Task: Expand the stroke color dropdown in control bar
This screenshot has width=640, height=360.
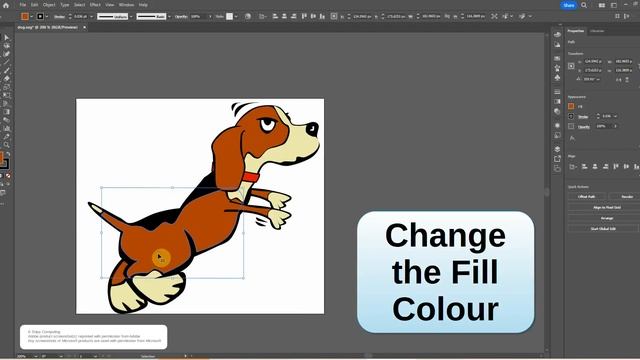Action: pos(47,16)
